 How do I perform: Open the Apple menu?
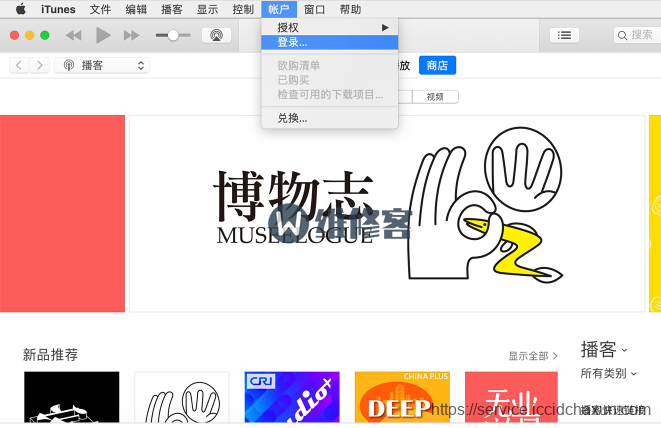click(x=20, y=9)
